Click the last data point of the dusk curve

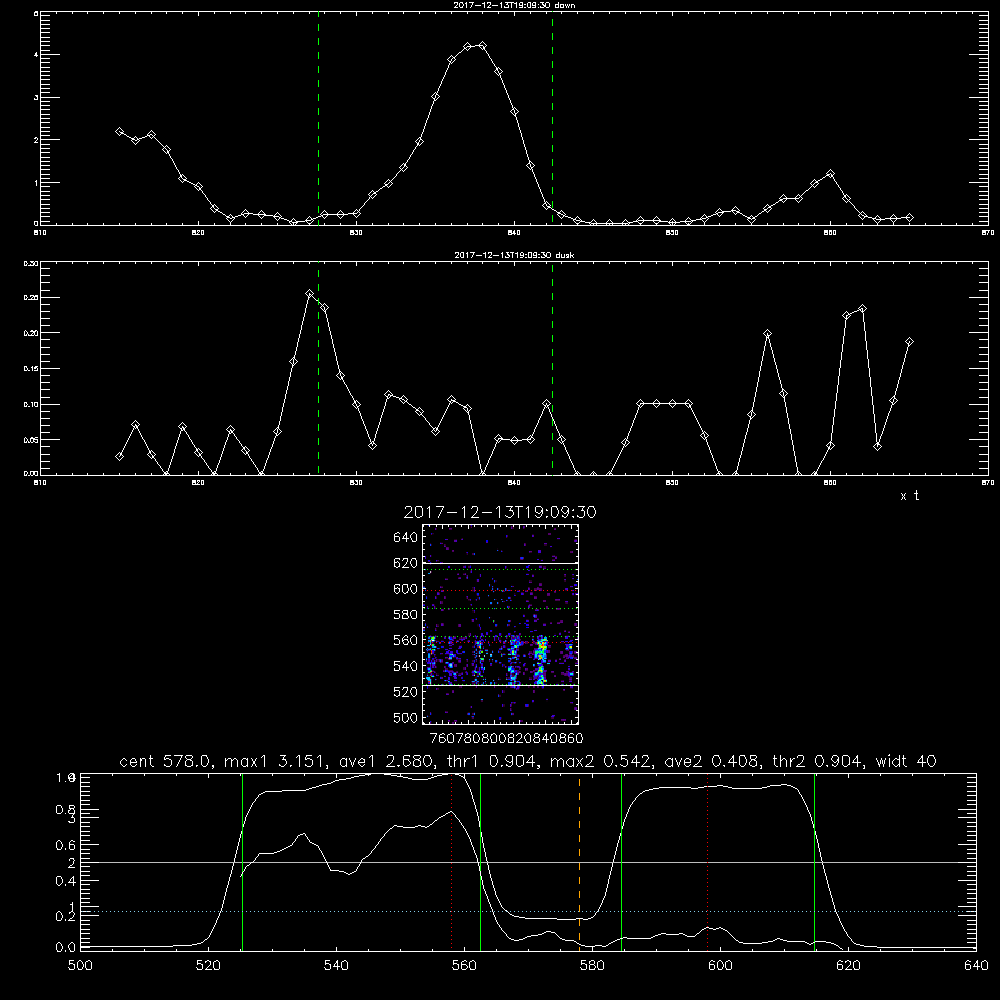pos(909,342)
